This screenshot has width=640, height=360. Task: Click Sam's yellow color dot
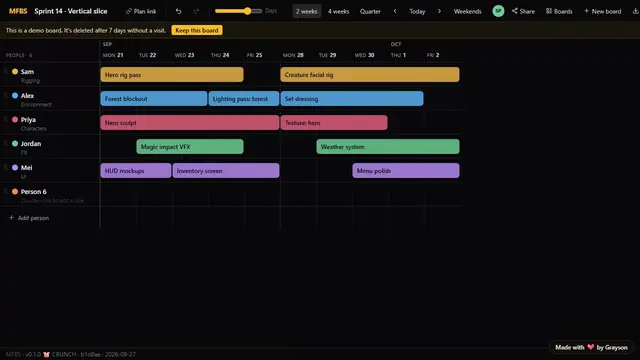(15, 71)
